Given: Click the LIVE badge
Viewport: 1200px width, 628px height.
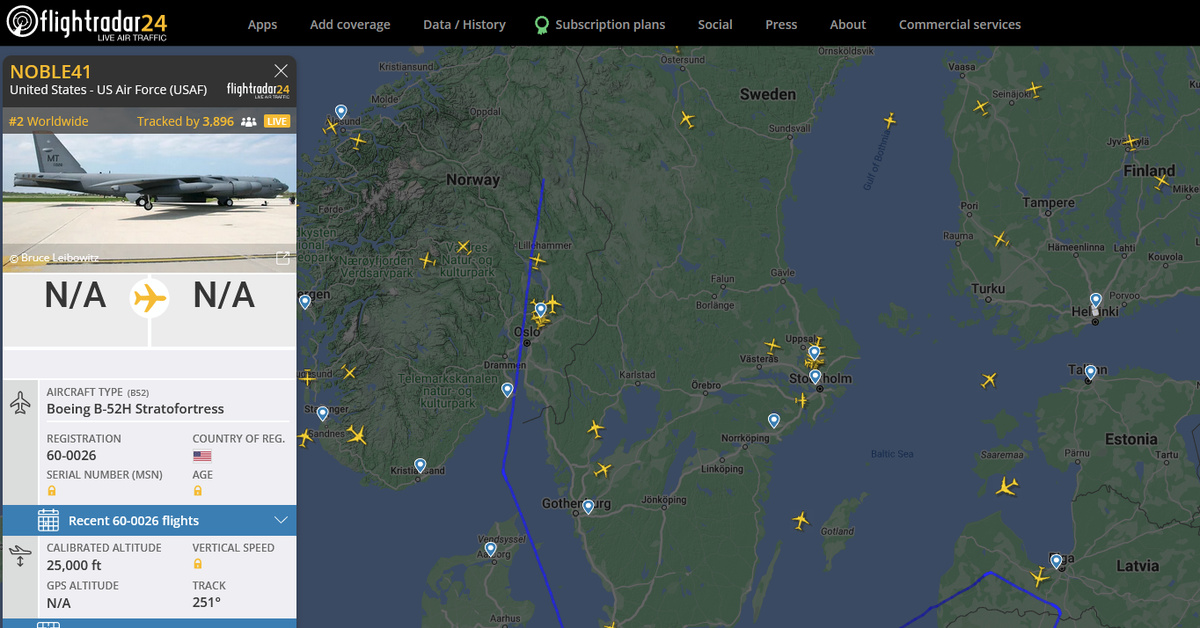Looking at the screenshot, I should coord(277,121).
